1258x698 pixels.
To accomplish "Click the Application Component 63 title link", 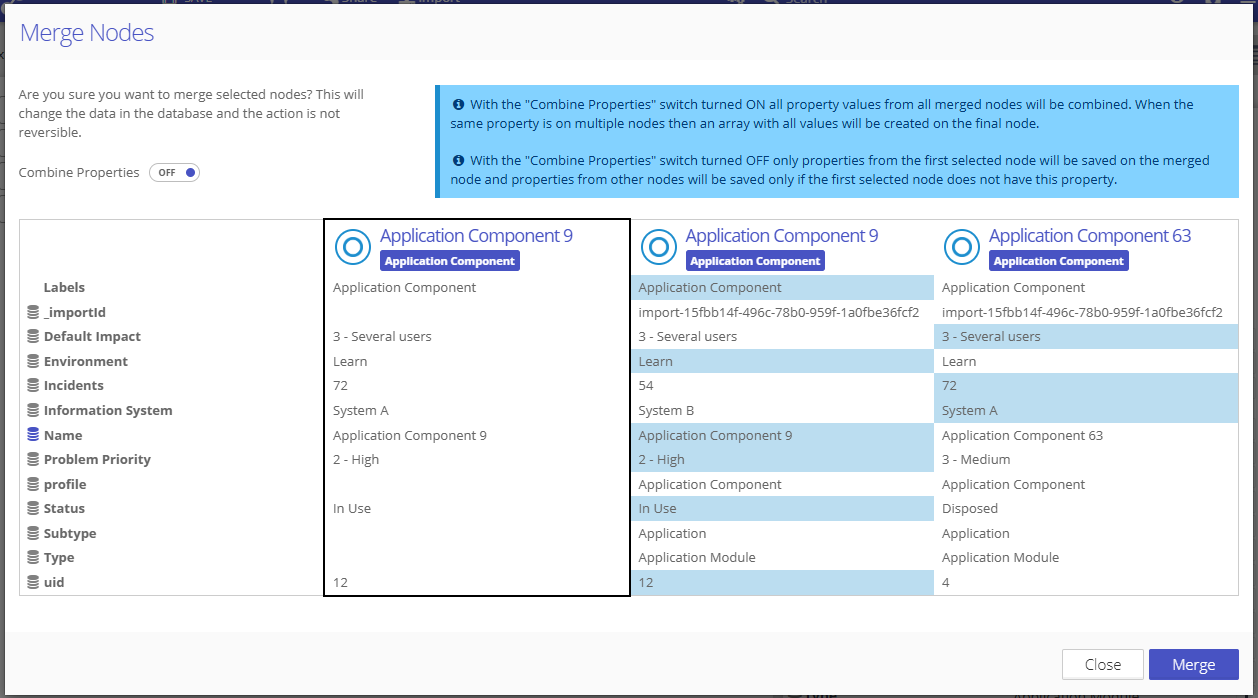I will click(1090, 236).
